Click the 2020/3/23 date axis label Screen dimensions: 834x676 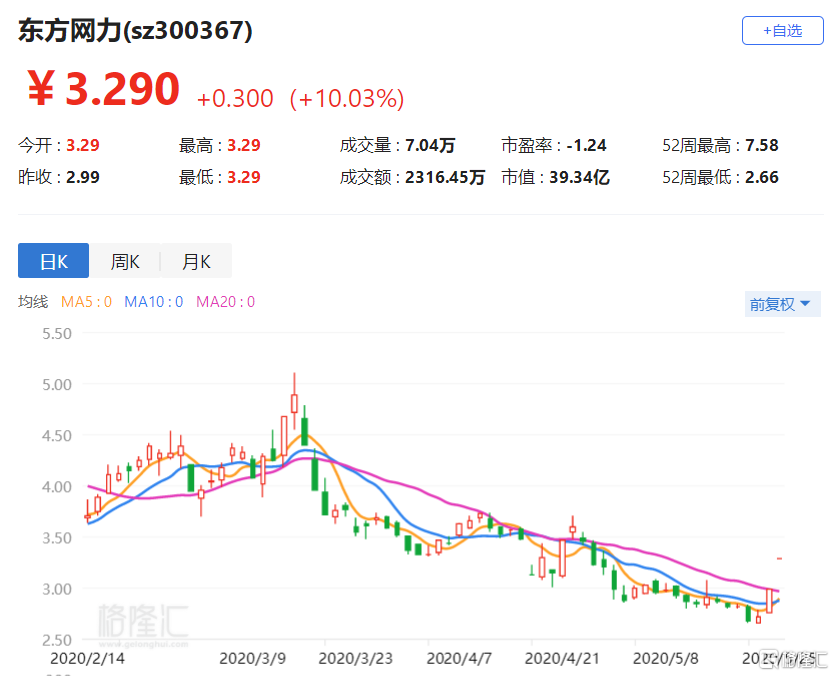tap(355, 658)
